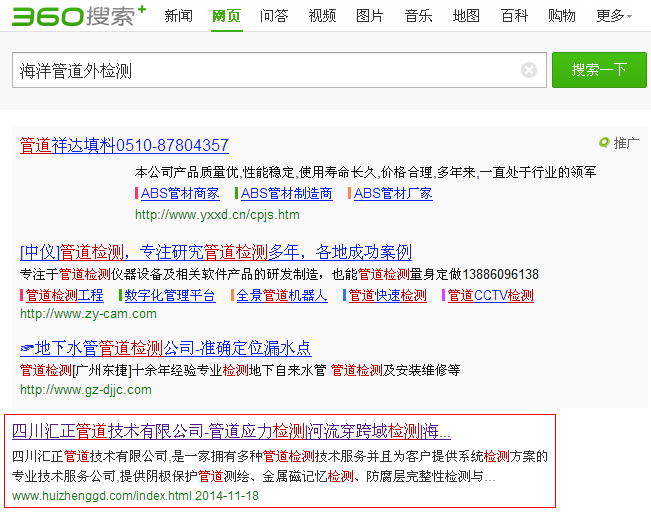Open the 管道祥达填料 result link
The image size is (651, 518).
pos(124,145)
